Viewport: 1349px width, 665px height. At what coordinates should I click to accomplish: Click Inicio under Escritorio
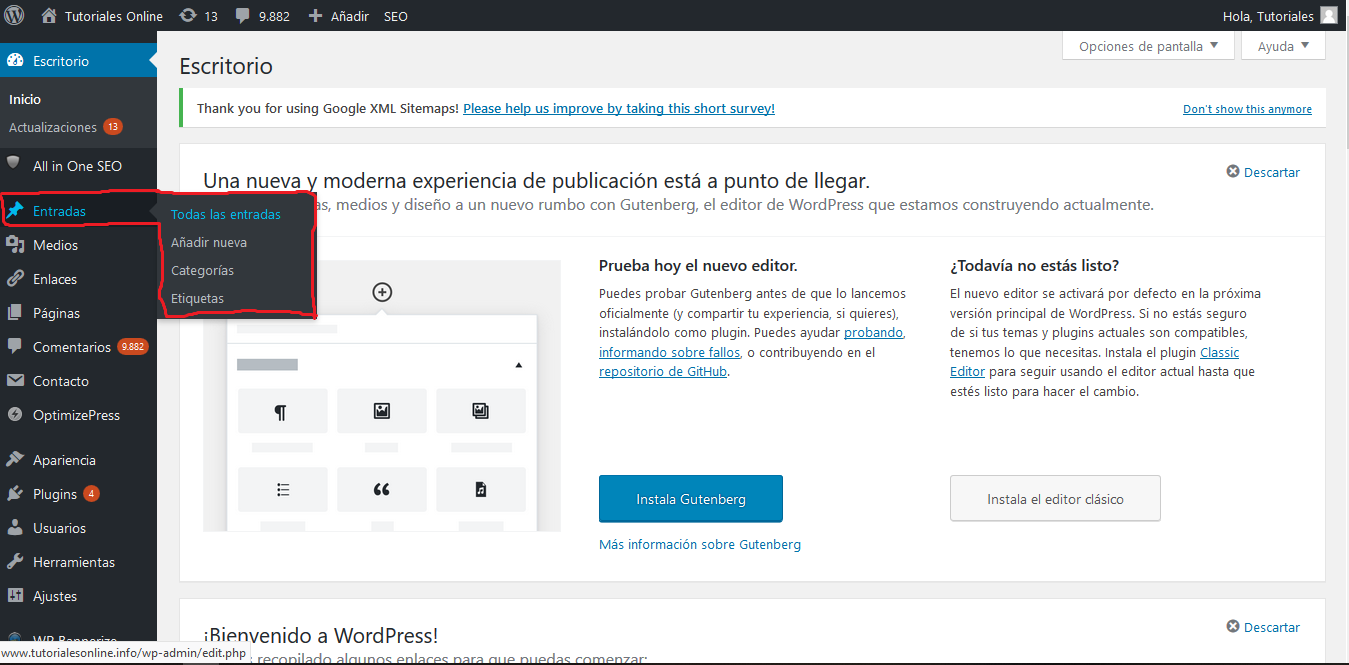coord(25,99)
